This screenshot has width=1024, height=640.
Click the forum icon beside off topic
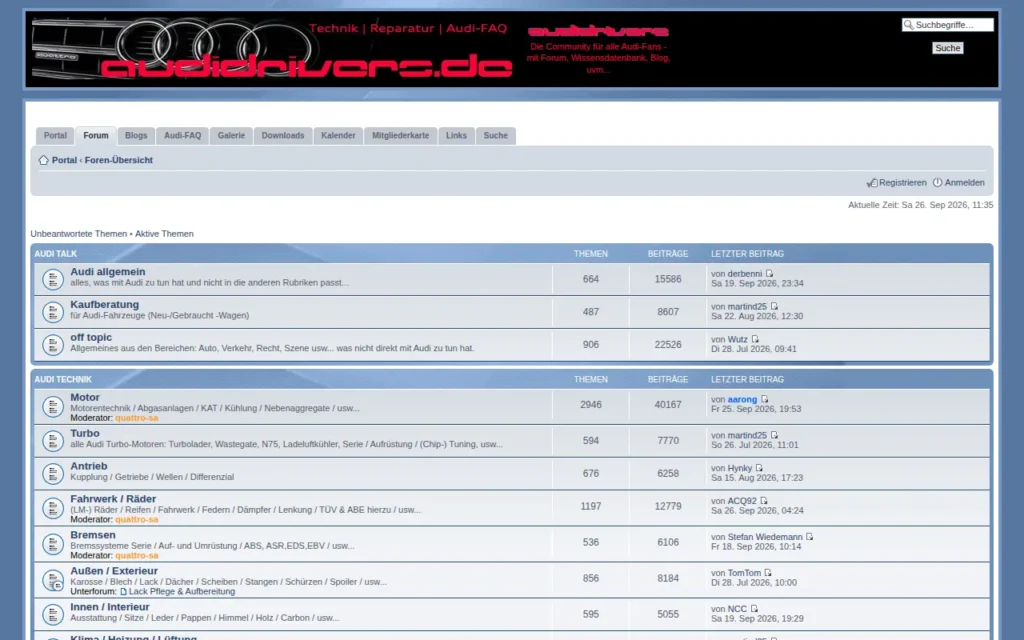point(53,345)
